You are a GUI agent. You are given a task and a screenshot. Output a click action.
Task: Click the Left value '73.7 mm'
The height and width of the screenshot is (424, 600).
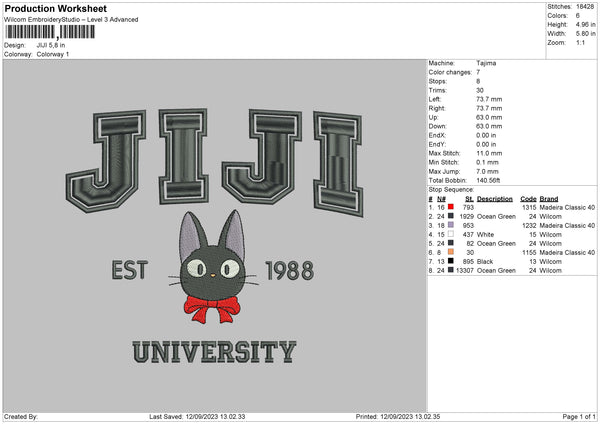tap(489, 99)
